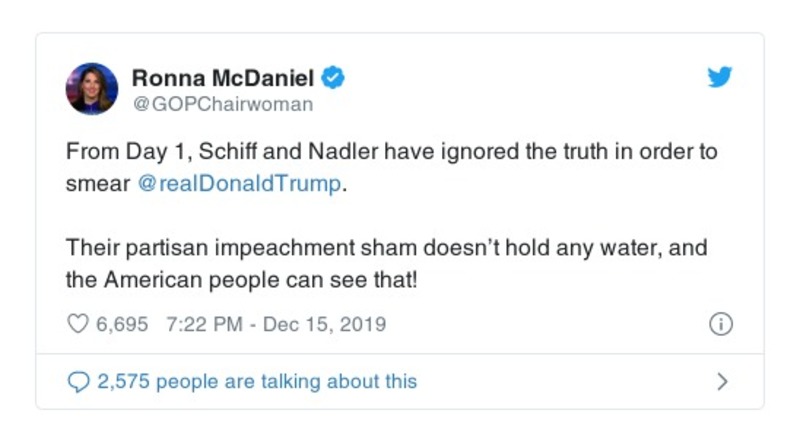The width and height of the screenshot is (800, 445).
Task: Click the speech bubble reply icon
Action: point(77,381)
